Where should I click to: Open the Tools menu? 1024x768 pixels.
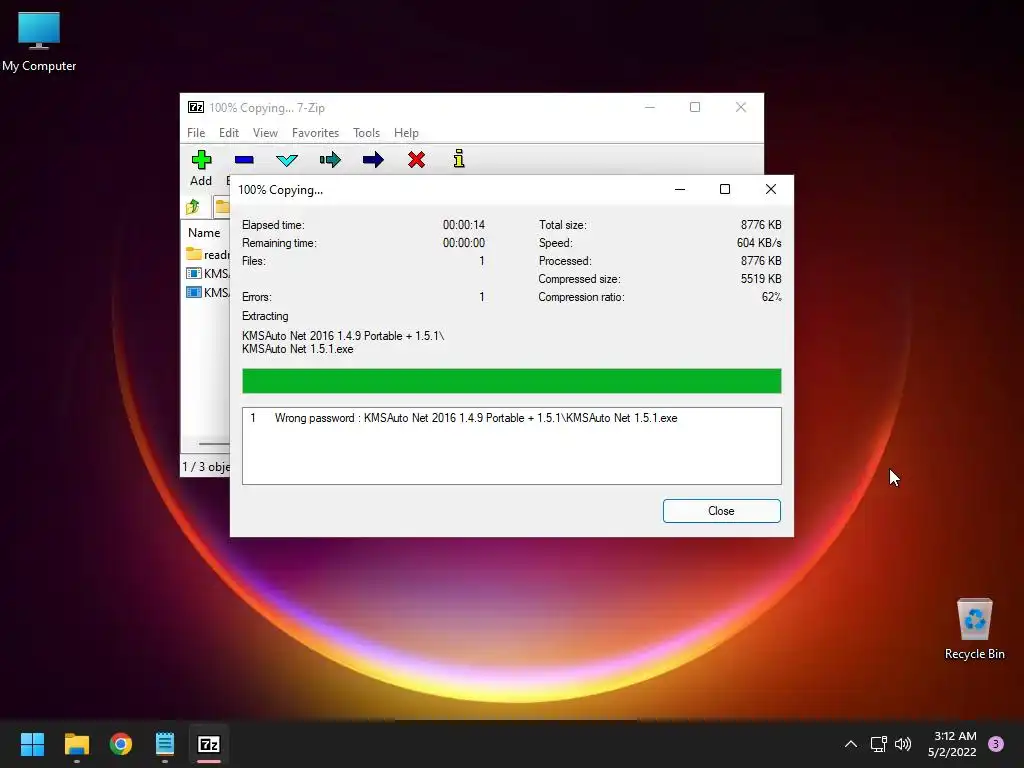(366, 133)
